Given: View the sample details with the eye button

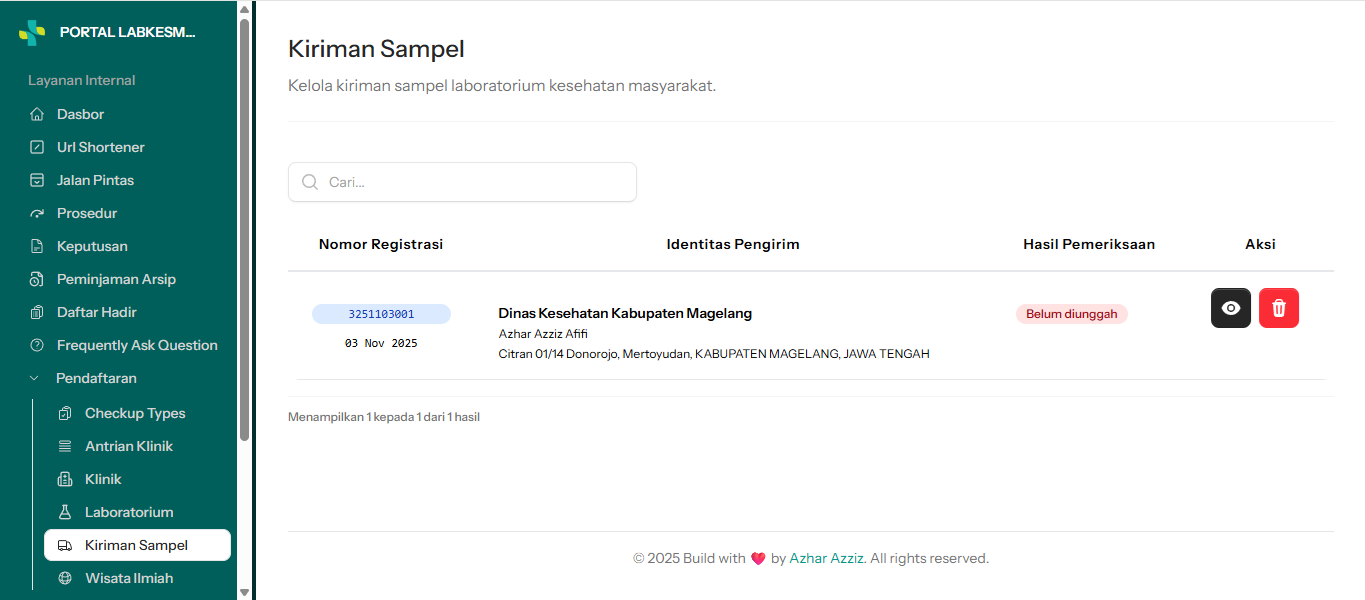Looking at the screenshot, I should click(x=1231, y=308).
